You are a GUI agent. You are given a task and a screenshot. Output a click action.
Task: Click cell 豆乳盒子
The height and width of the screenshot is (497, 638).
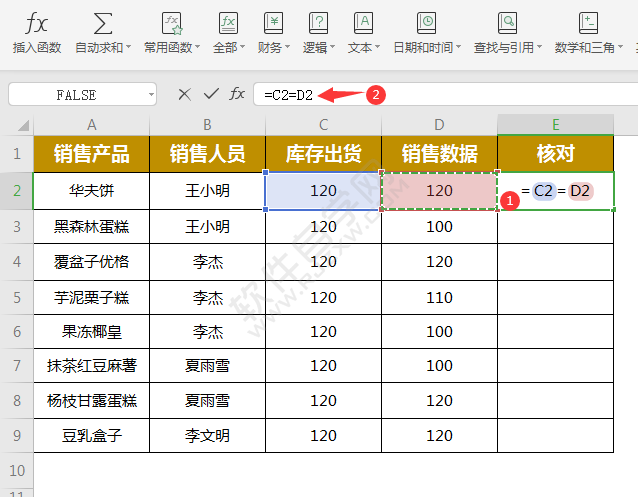pos(92,436)
